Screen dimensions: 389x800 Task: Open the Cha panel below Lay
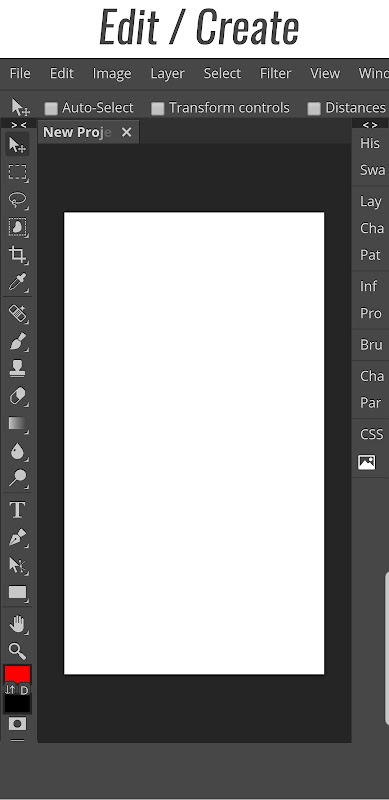point(372,228)
